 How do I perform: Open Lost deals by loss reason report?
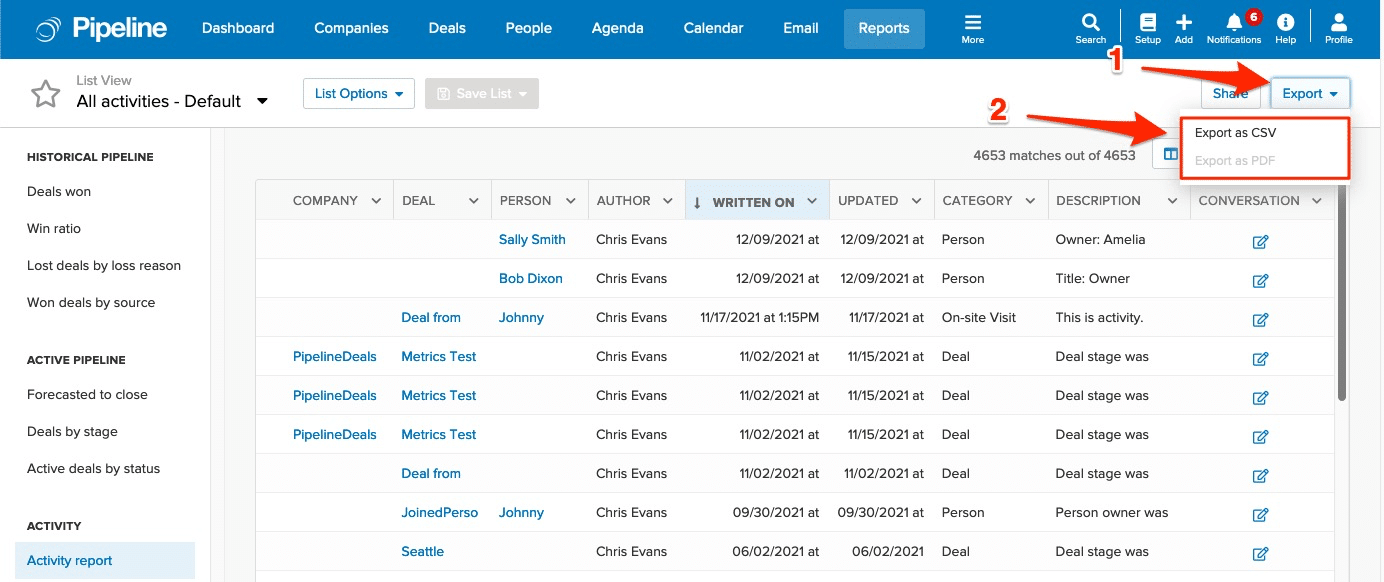(x=104, y=266)
